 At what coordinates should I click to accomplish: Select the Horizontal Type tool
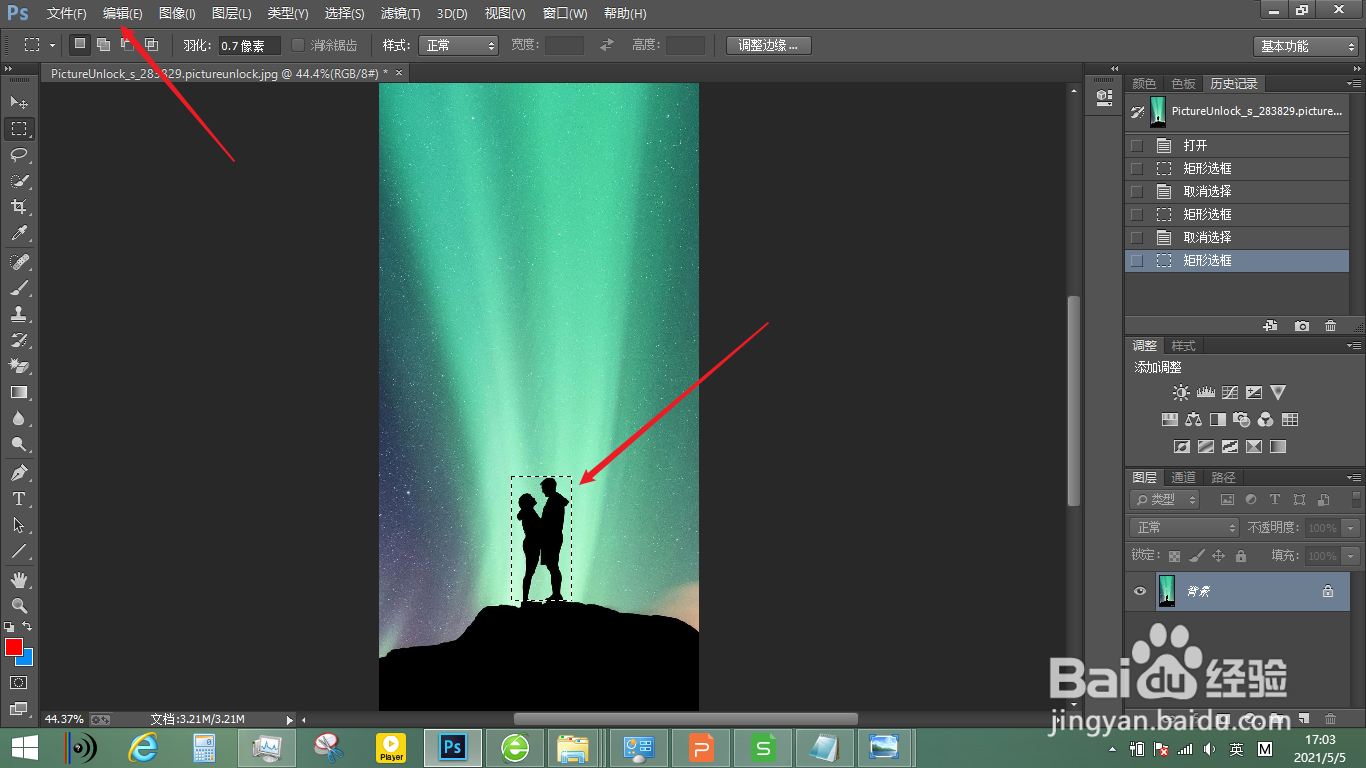click(19, 499)
